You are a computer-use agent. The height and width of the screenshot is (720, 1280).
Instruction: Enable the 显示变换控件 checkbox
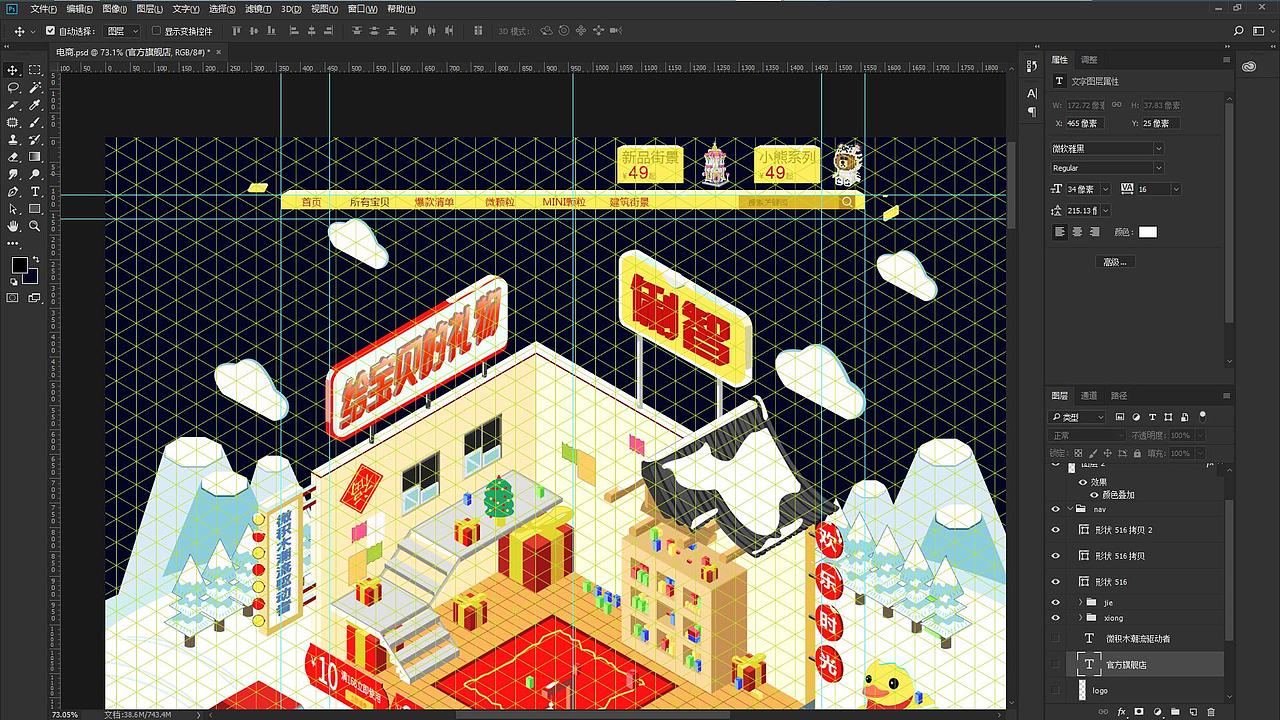coord(157,31)
